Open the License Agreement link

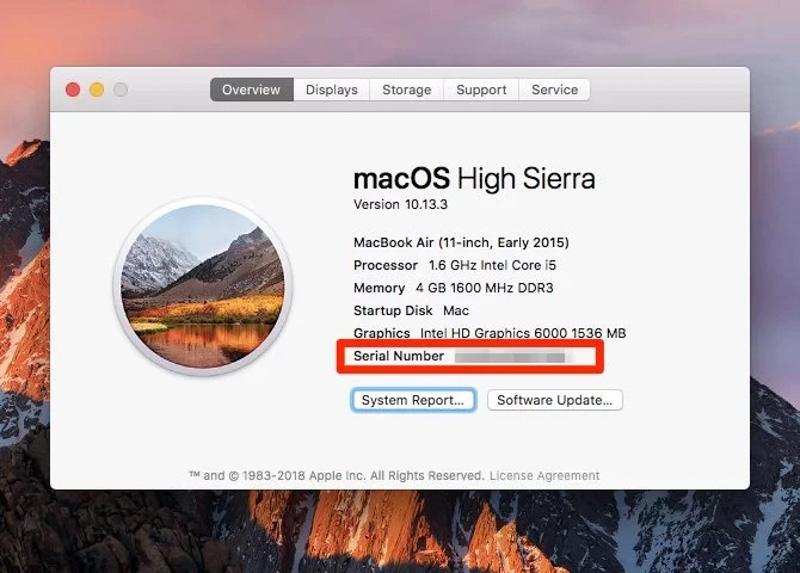(544, 476)
